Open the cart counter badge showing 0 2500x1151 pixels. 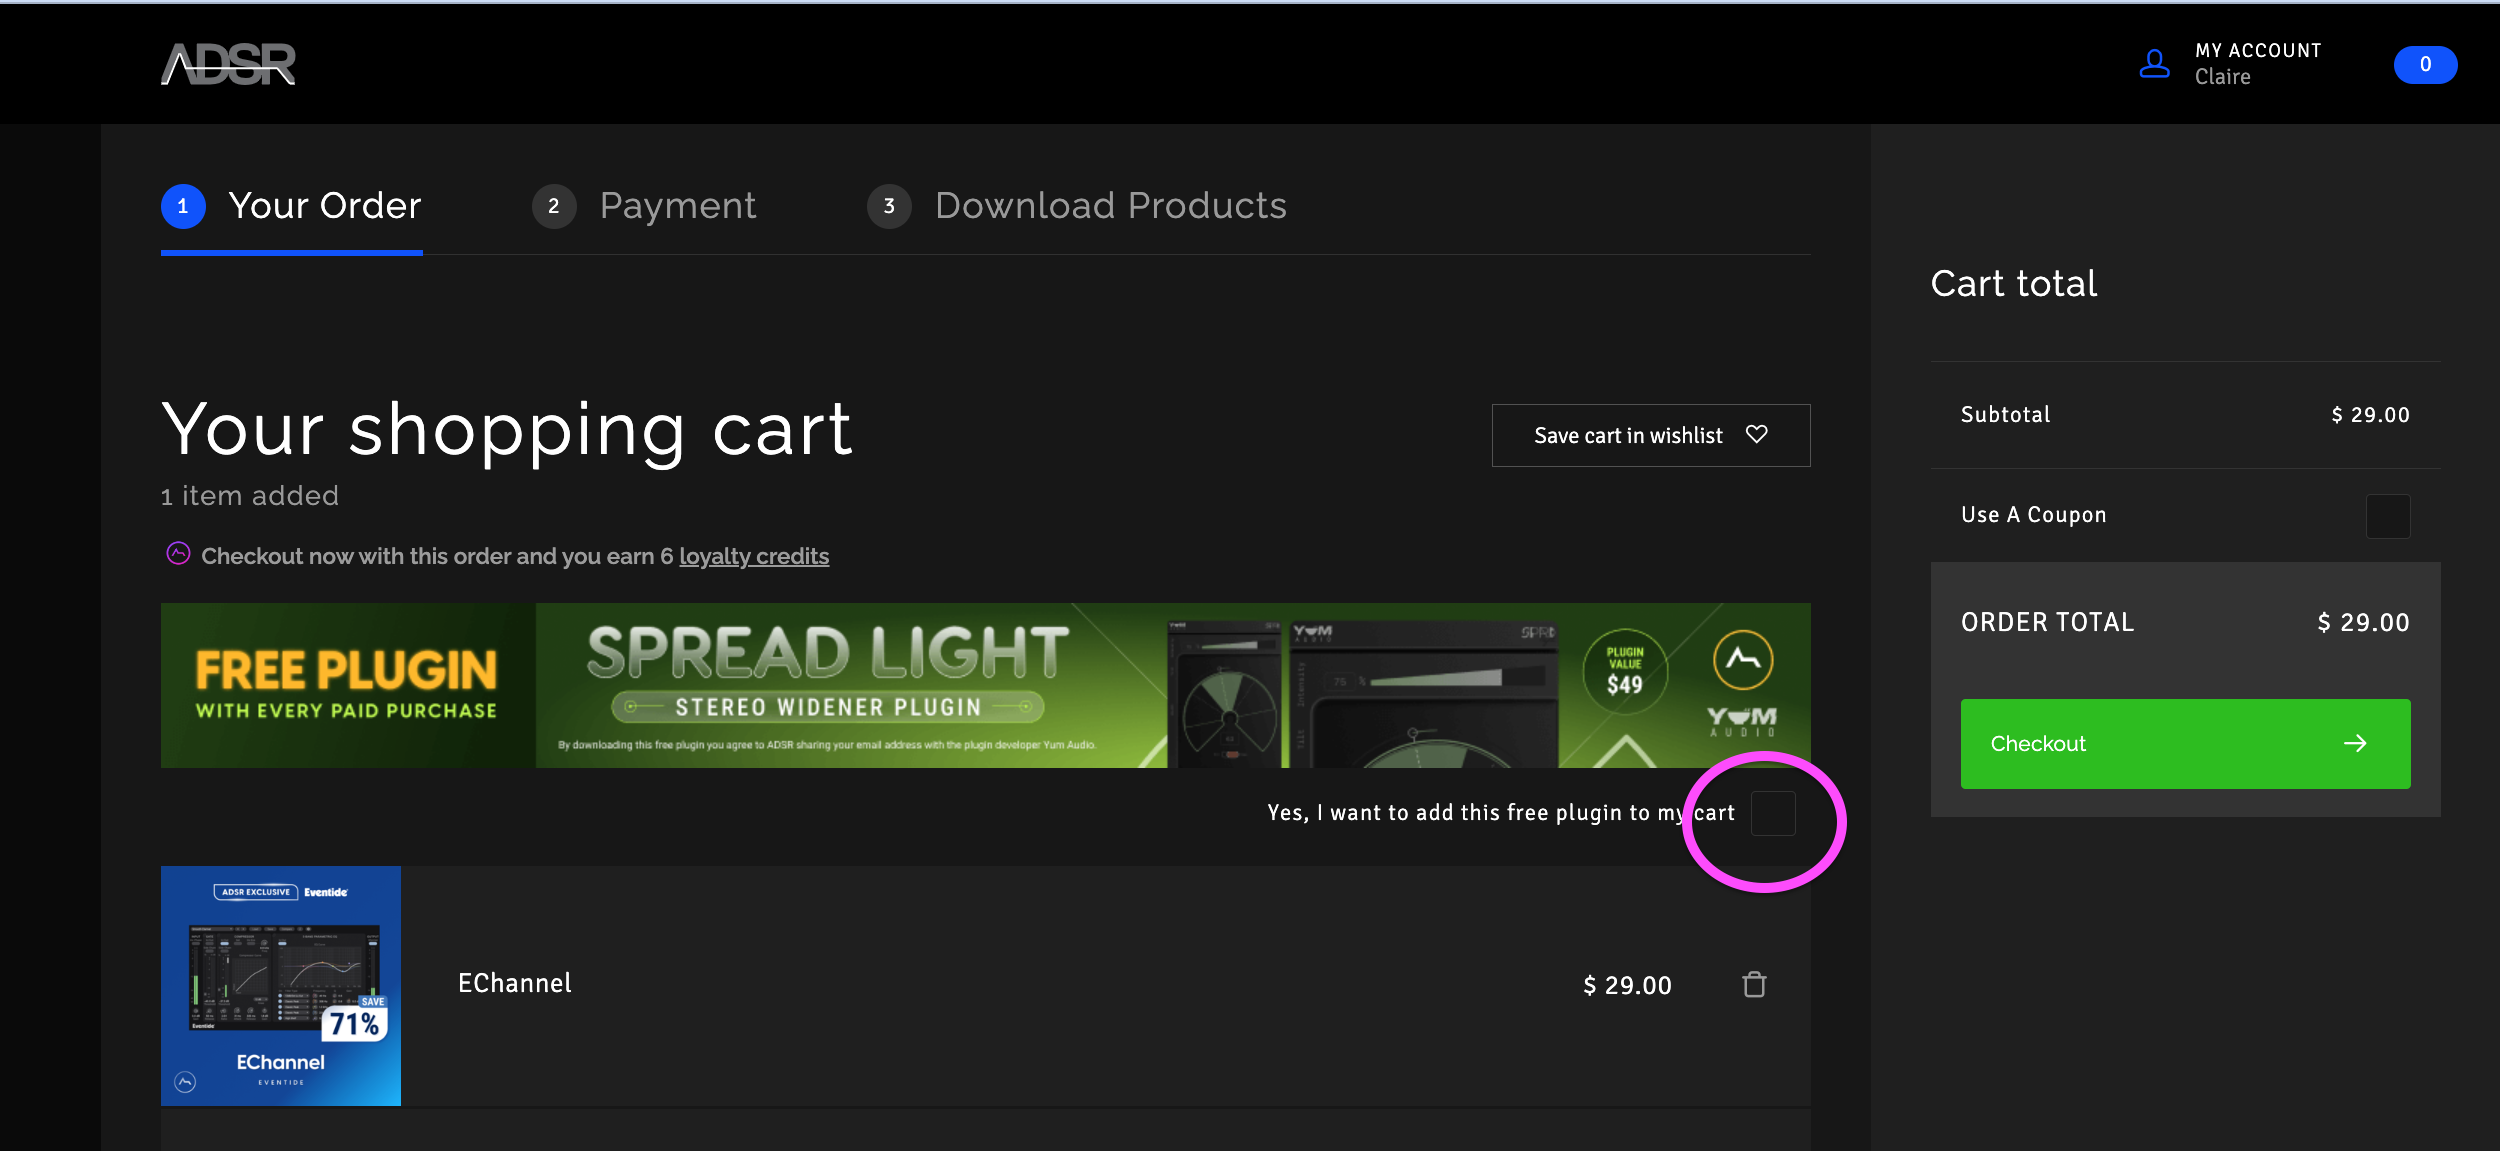tap(2425, 65)
